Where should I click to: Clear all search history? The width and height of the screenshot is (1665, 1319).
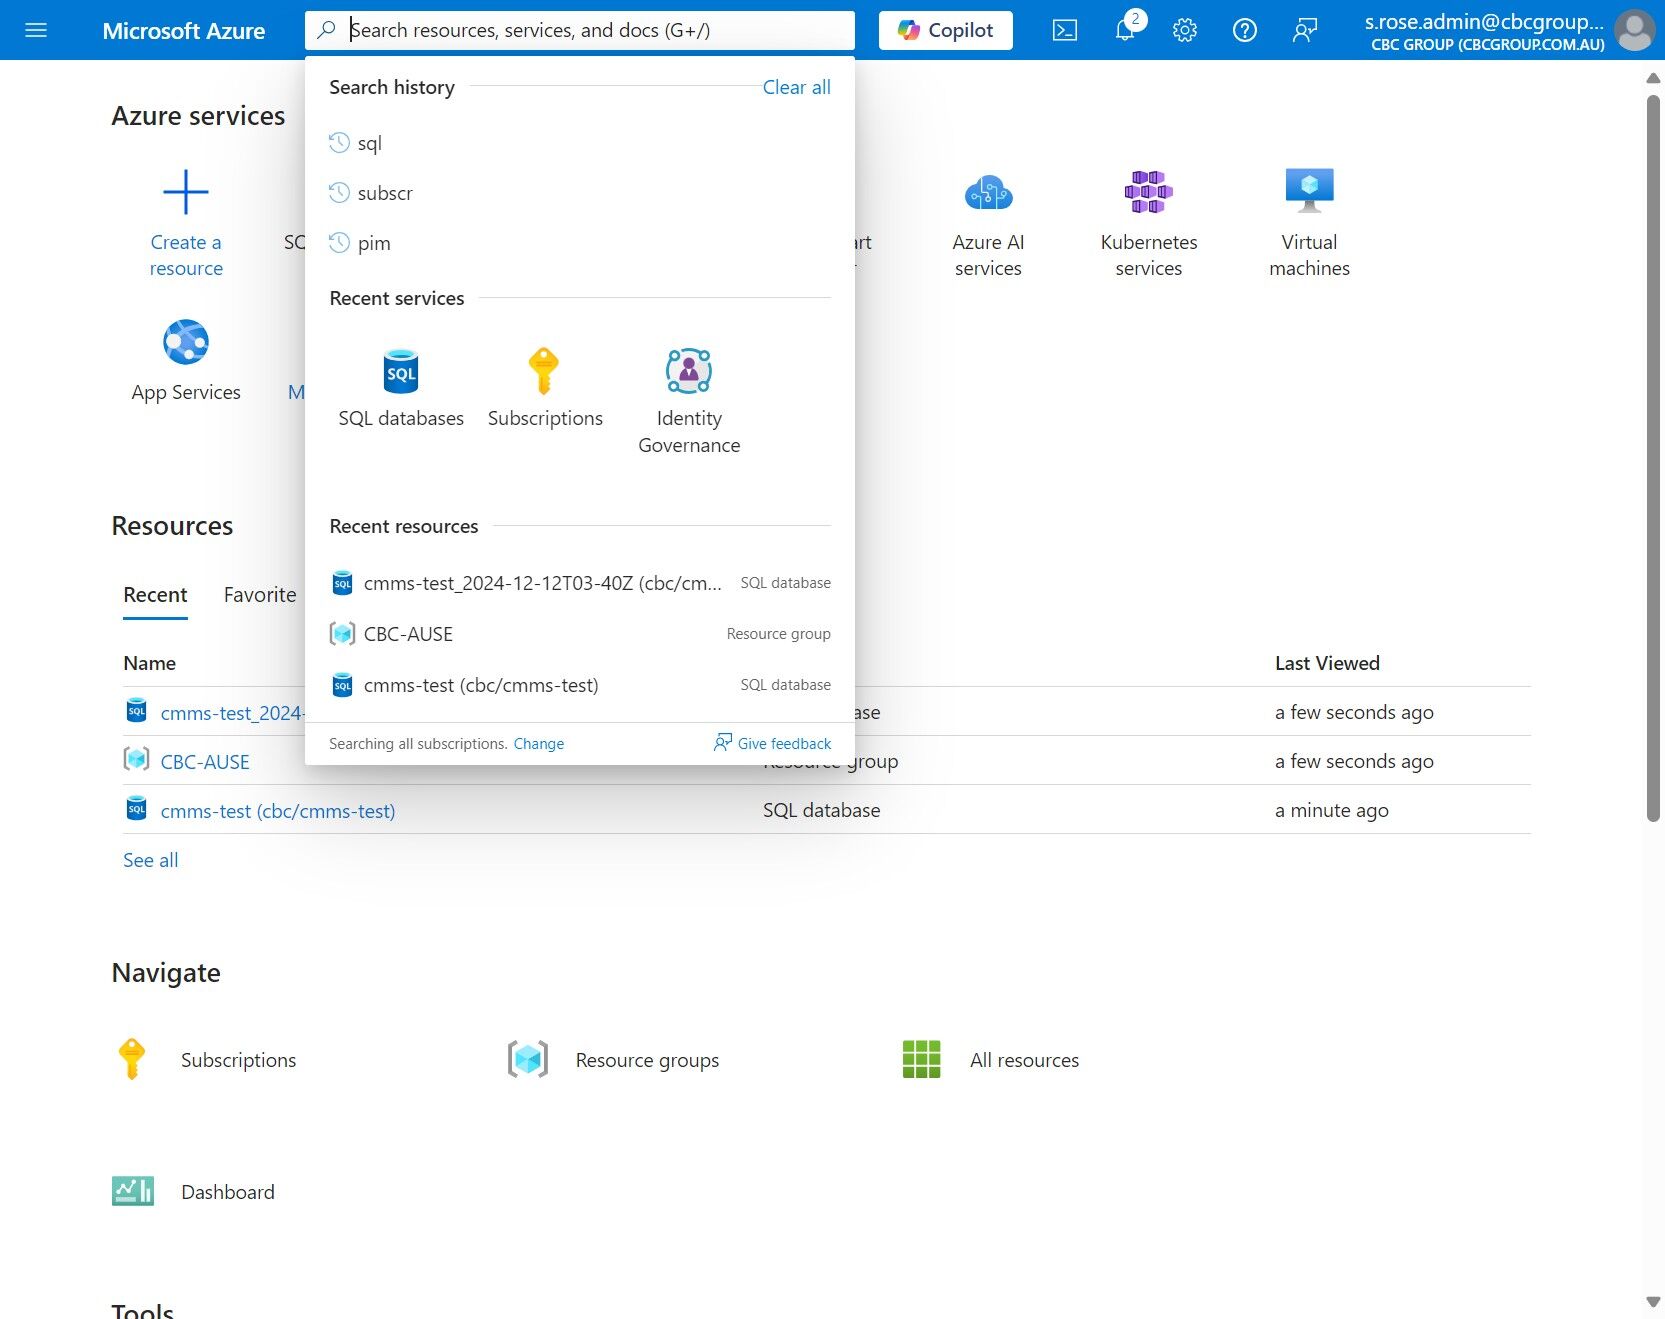point(797,87)
